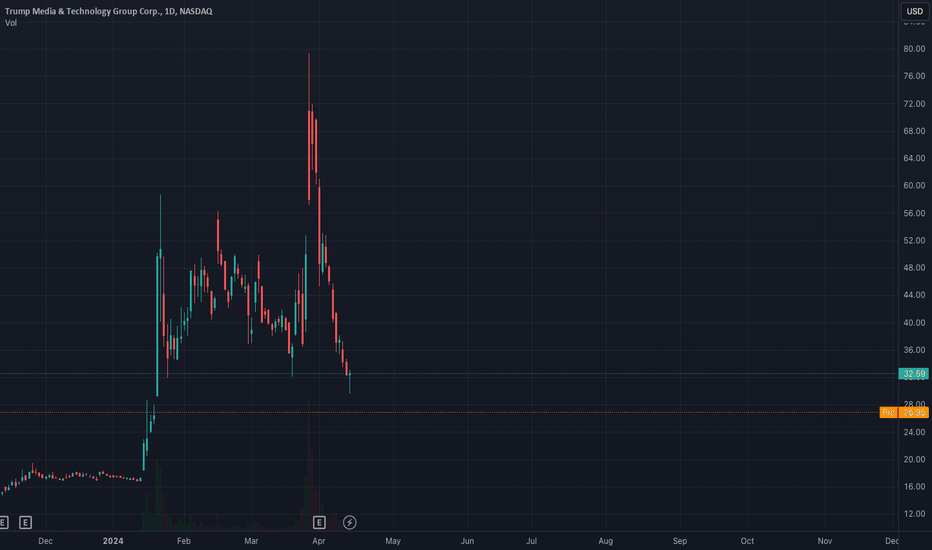932x550 pixels.
Task: Click the 64.00 price axis label
Action: point(914,158)
